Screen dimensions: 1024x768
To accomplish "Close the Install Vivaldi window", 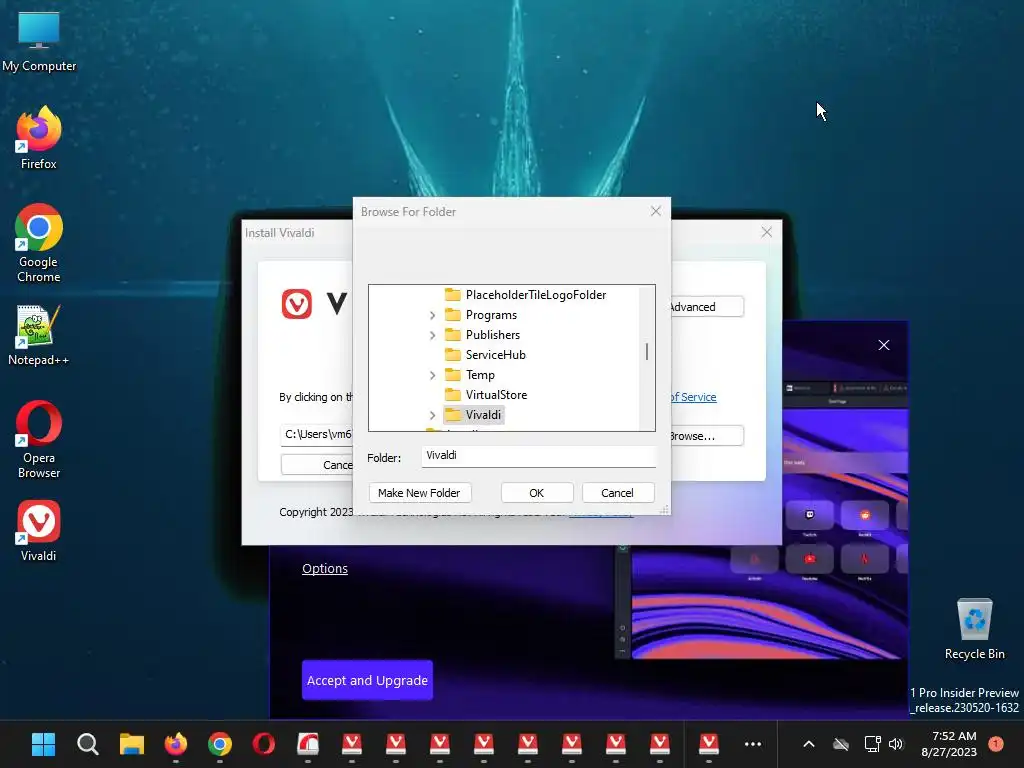I will (x=767, y=232).
